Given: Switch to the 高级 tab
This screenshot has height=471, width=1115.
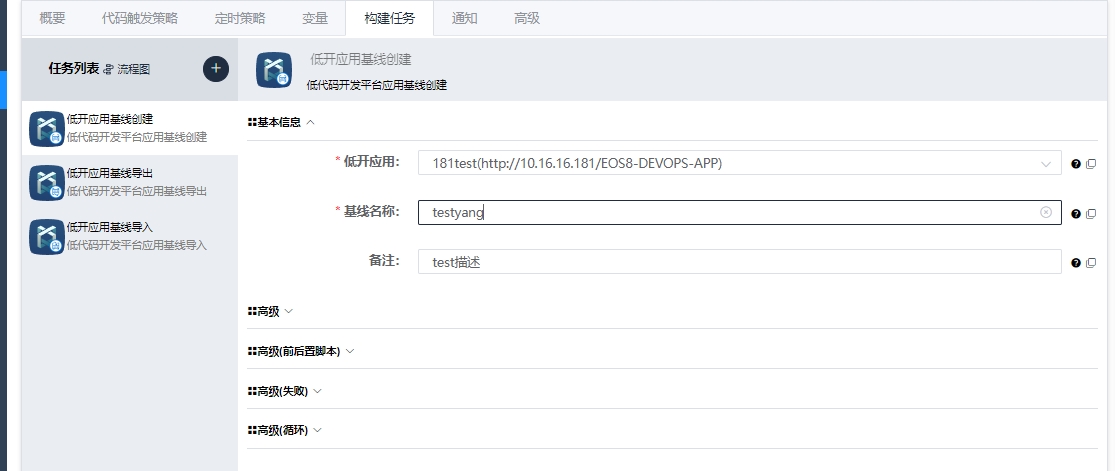Looking at the screenshot, I should tap(527, 18).
